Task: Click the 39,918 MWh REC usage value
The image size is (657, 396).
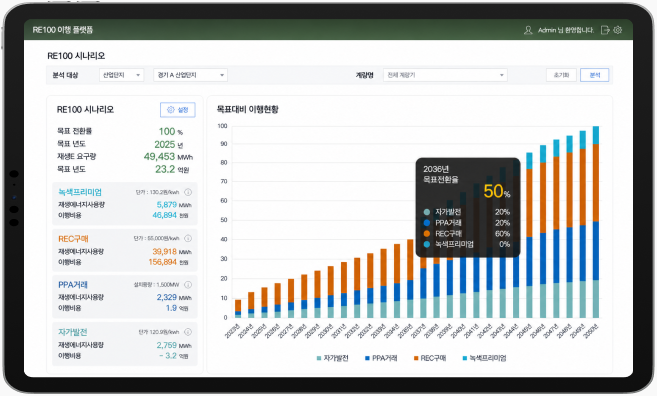Action: click(172, 252)
